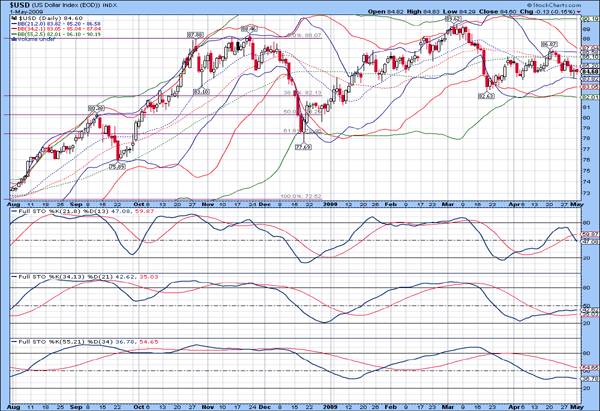Click the 86.87 April high label

pos(549,44)
